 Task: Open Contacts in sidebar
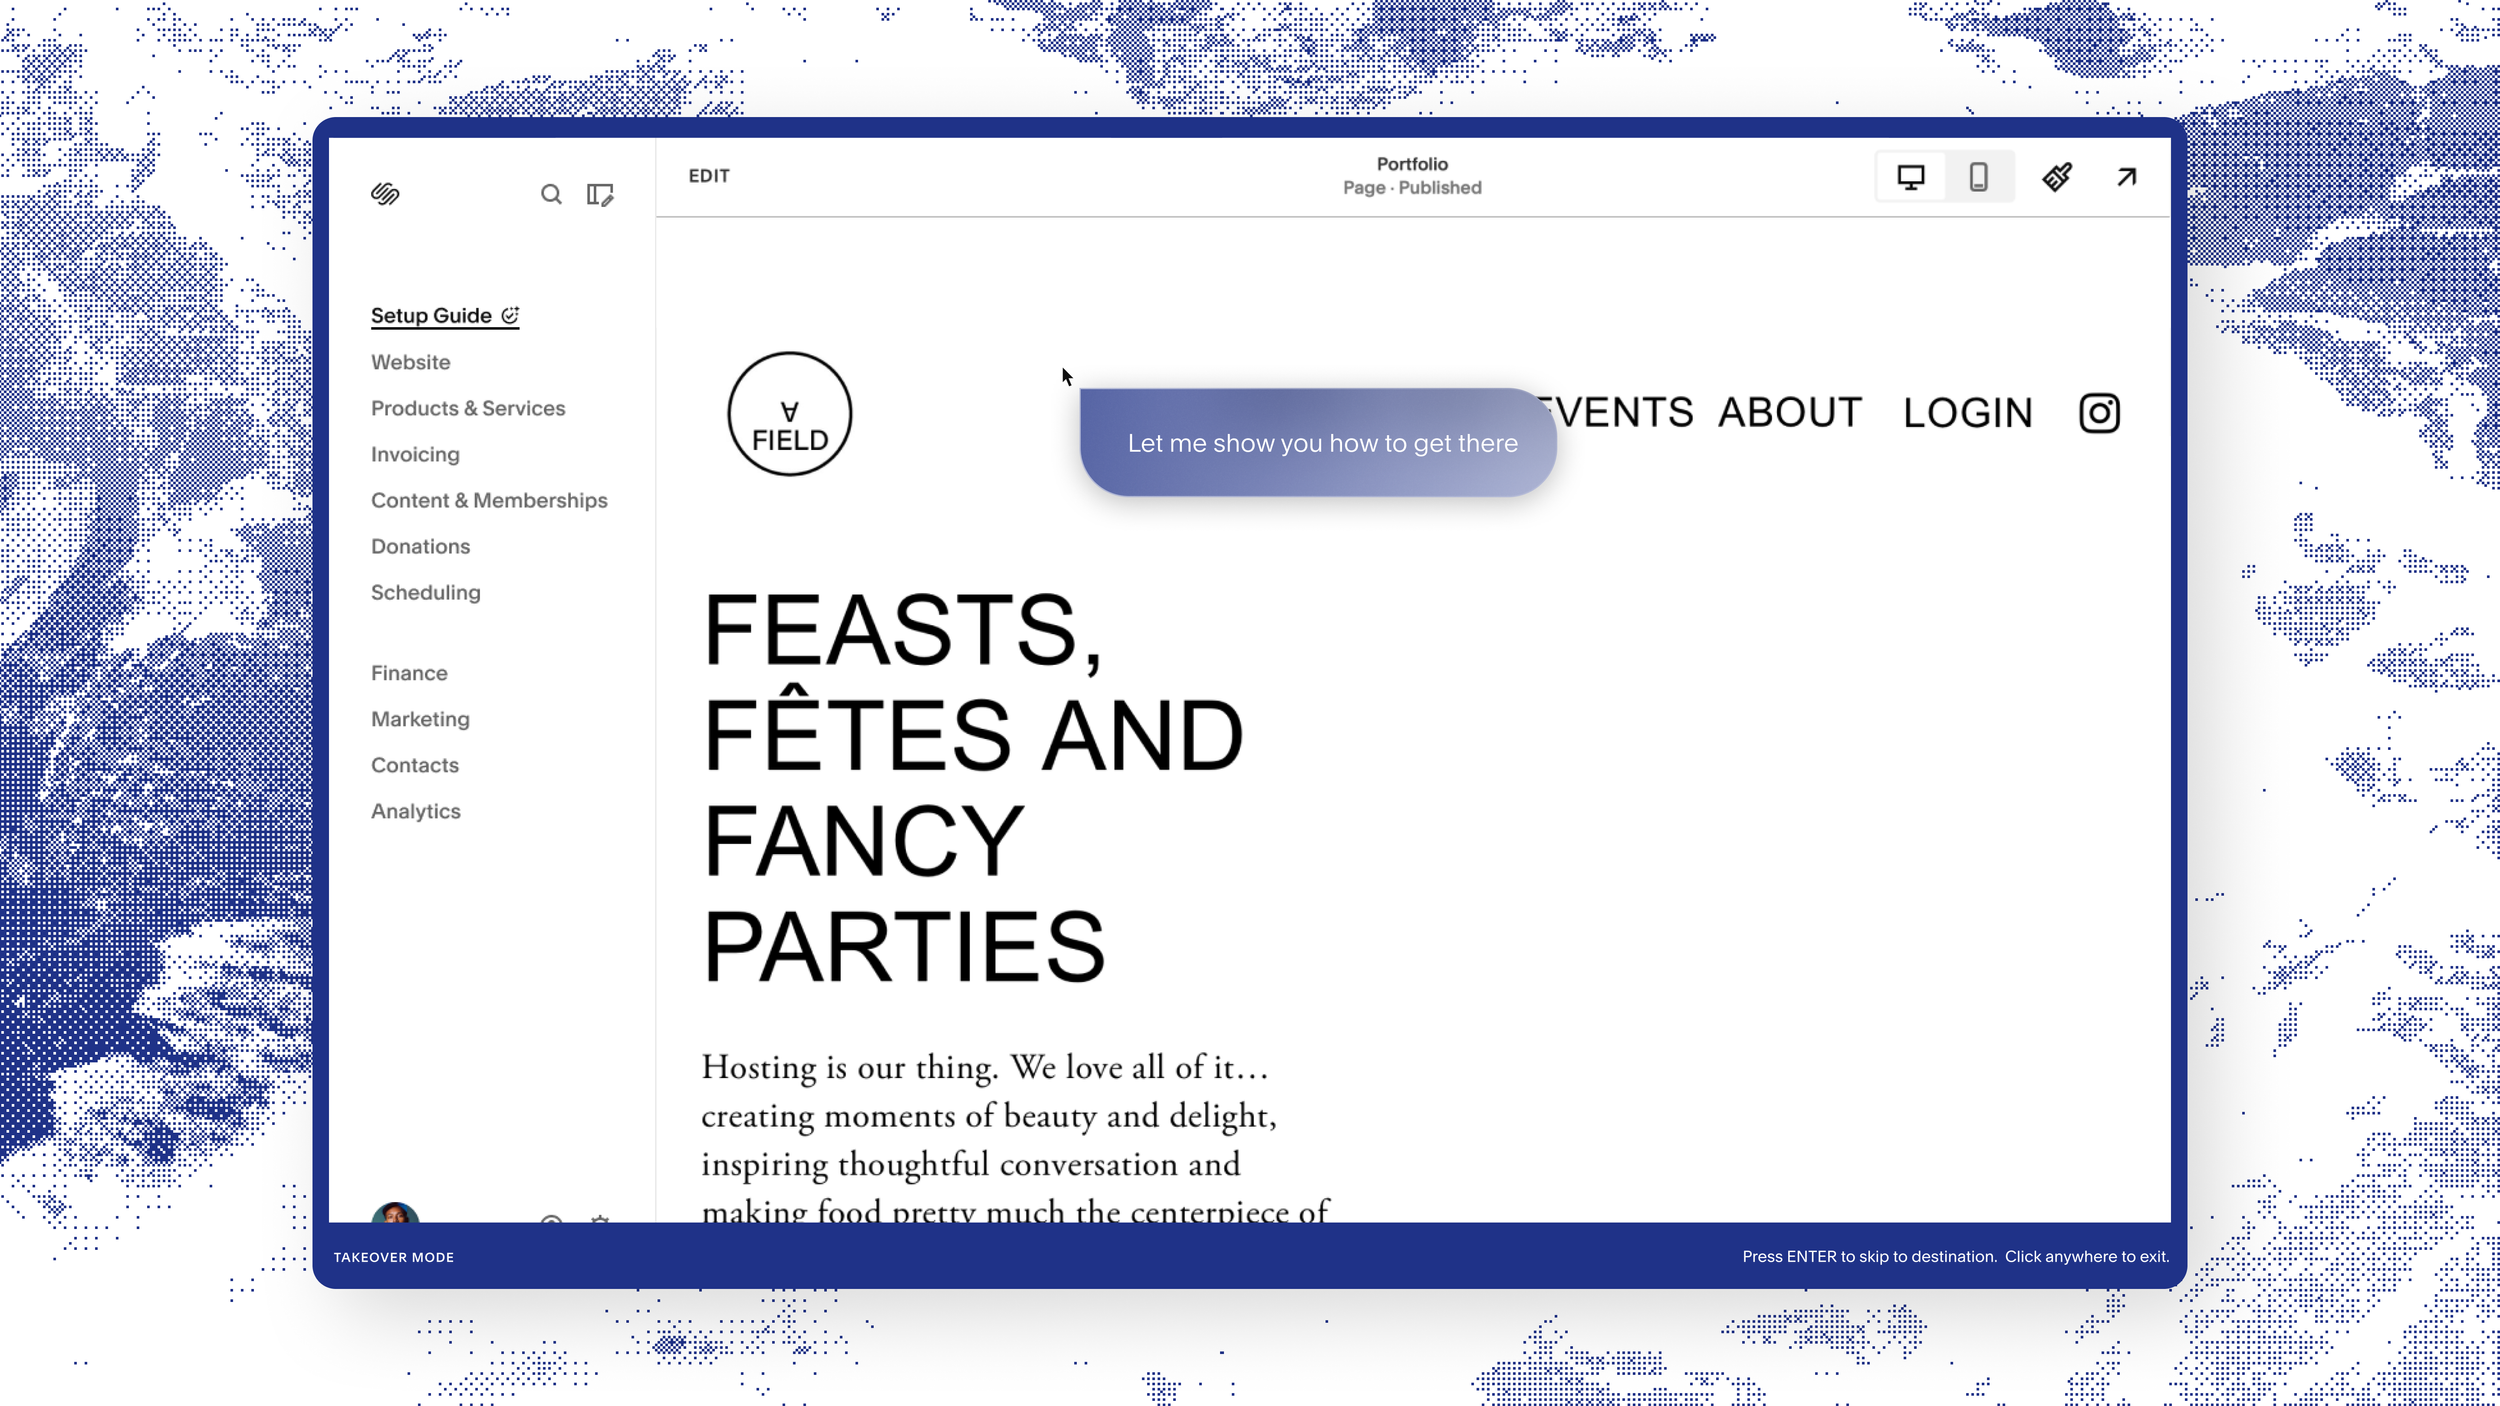tap(415, 765)
